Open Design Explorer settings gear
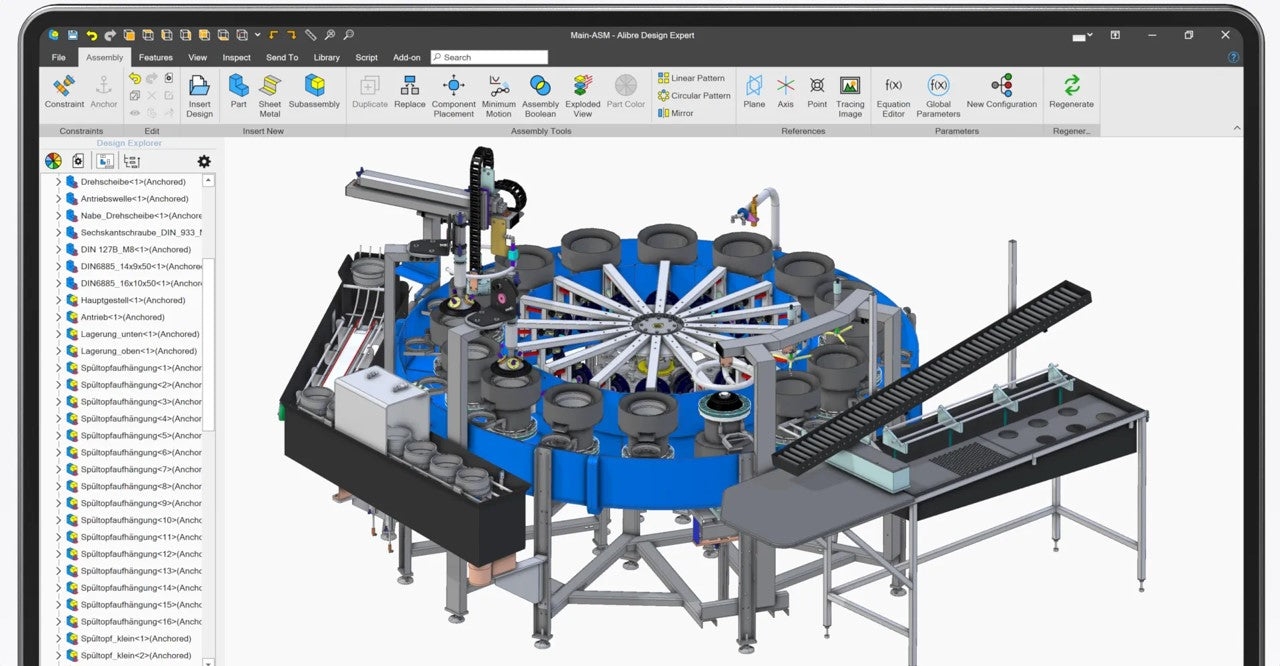 pyautogui.click(x=204, y=161)
